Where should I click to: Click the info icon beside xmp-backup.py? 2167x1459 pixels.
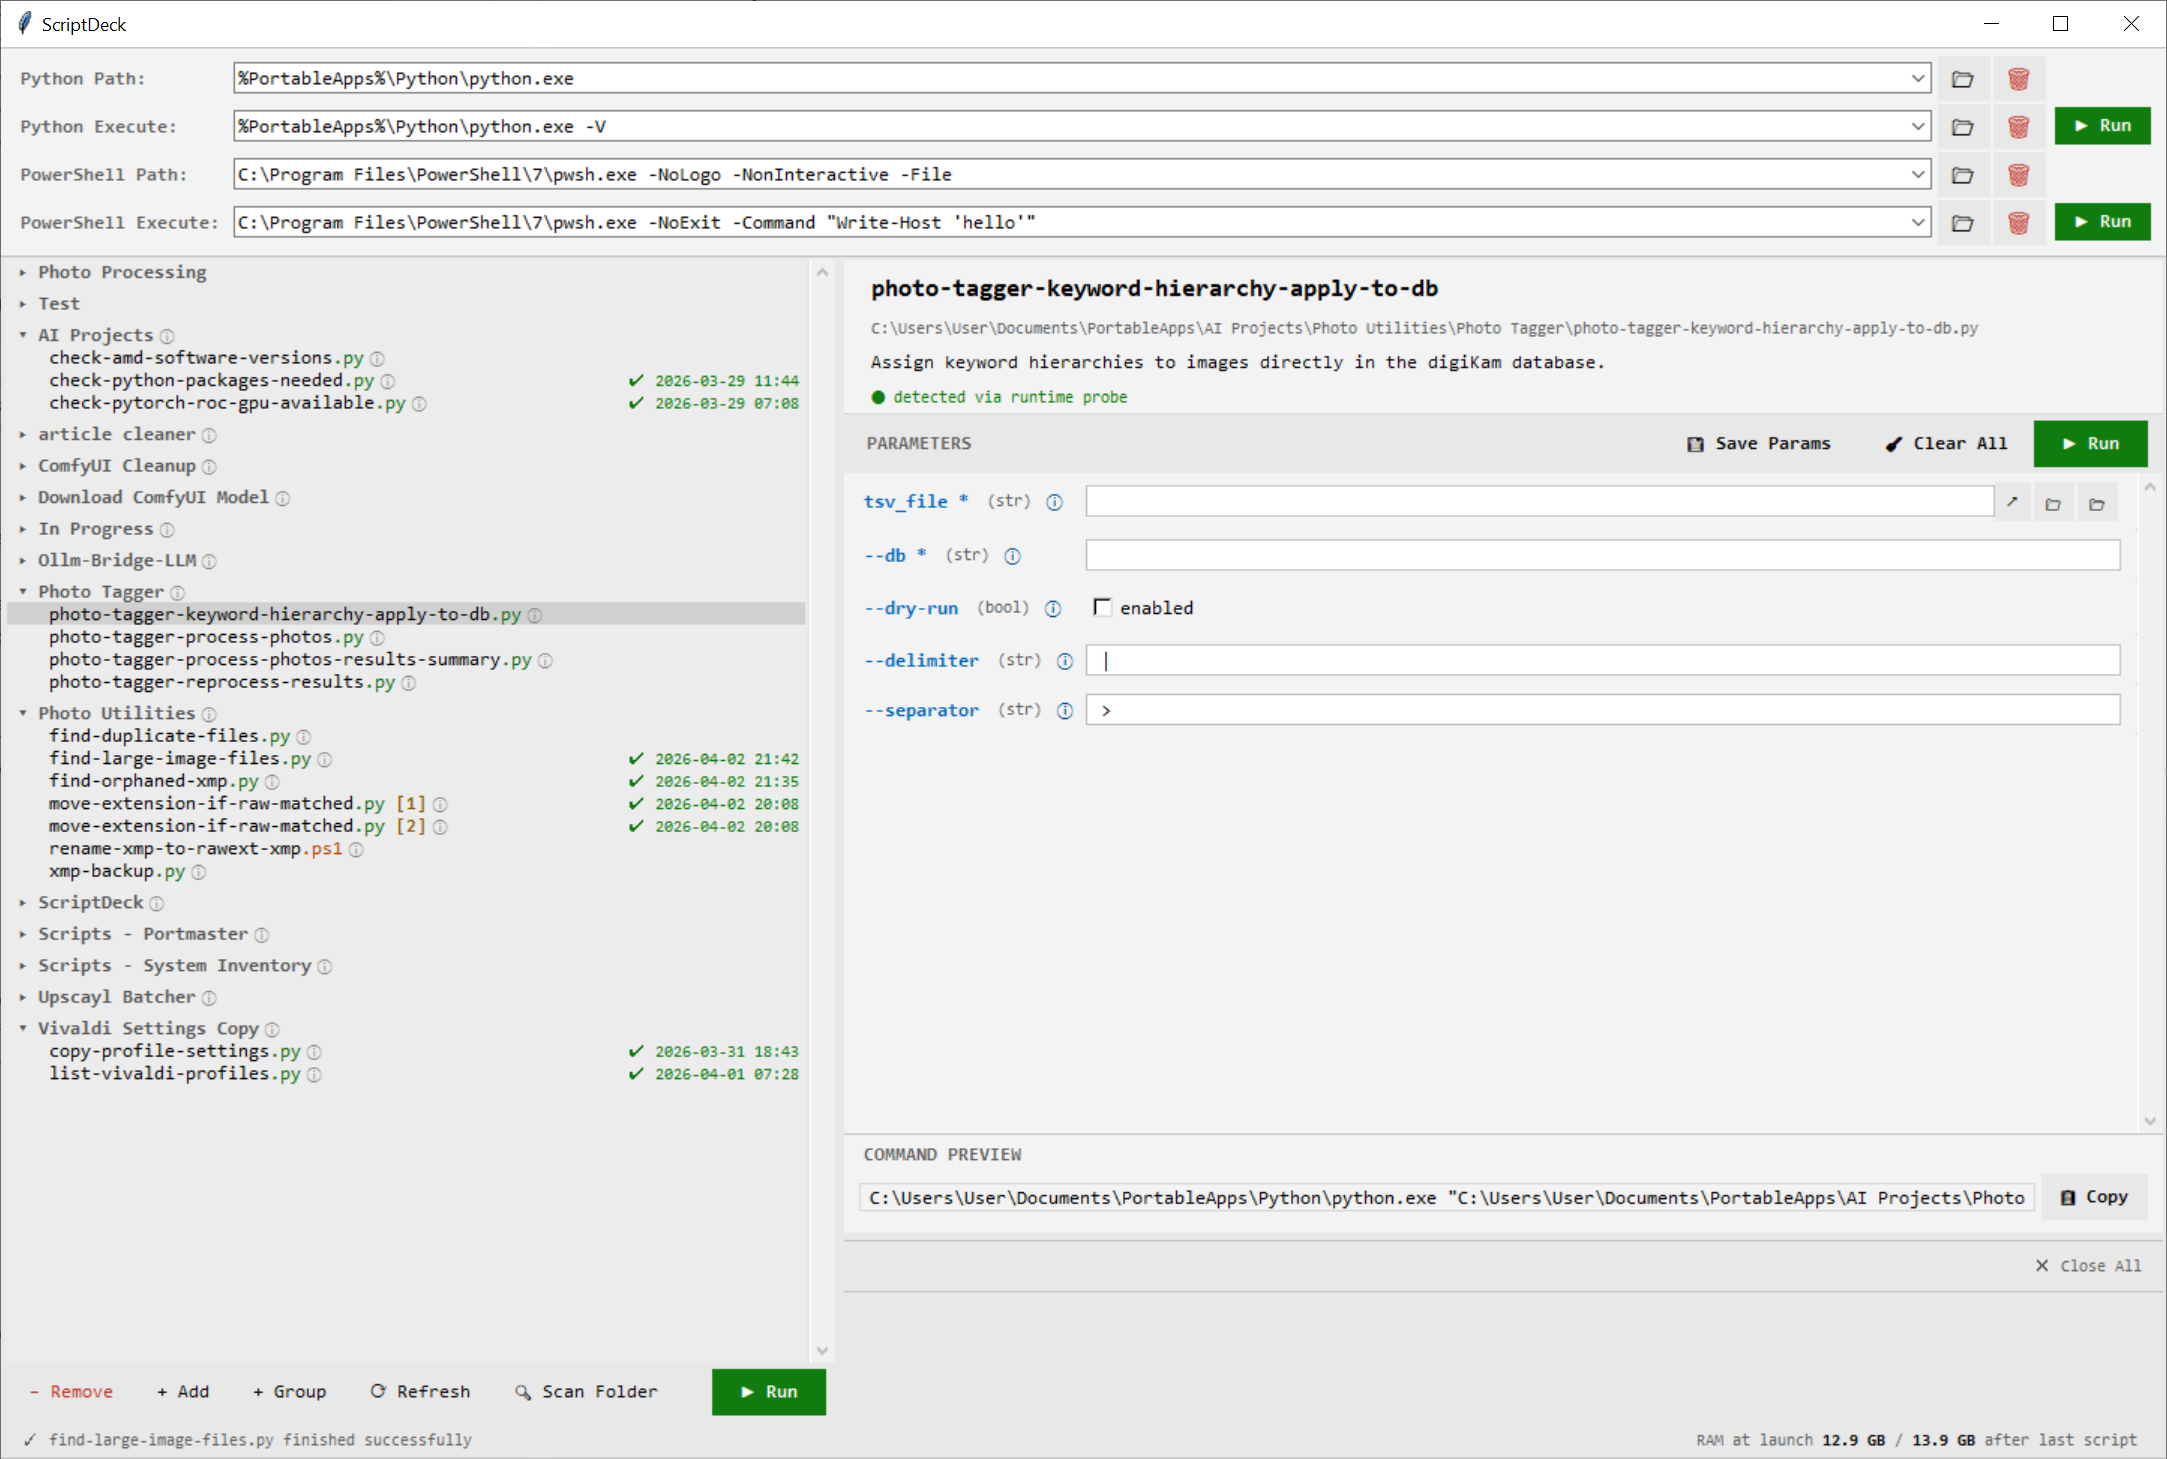coord(199,872)
